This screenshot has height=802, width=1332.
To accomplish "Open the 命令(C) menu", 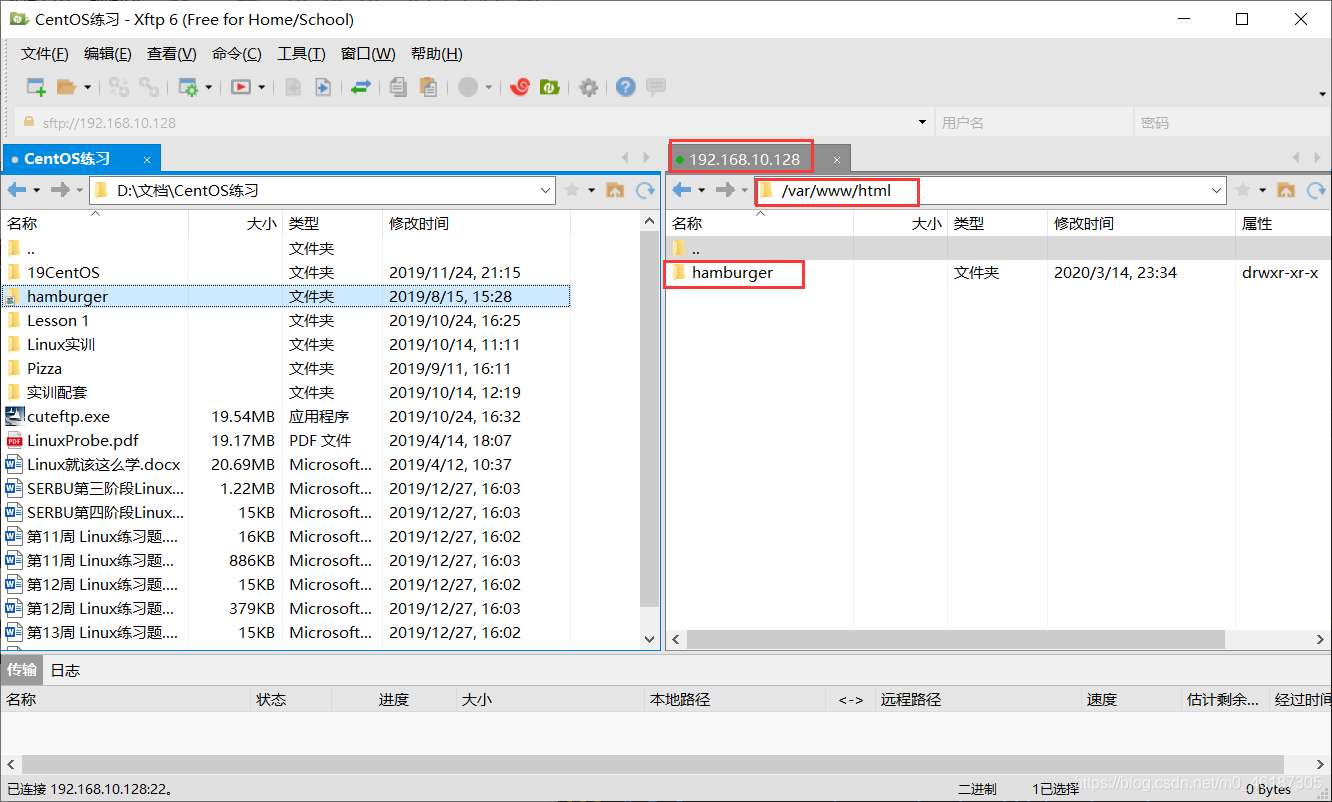I will [x=237, y=54].
